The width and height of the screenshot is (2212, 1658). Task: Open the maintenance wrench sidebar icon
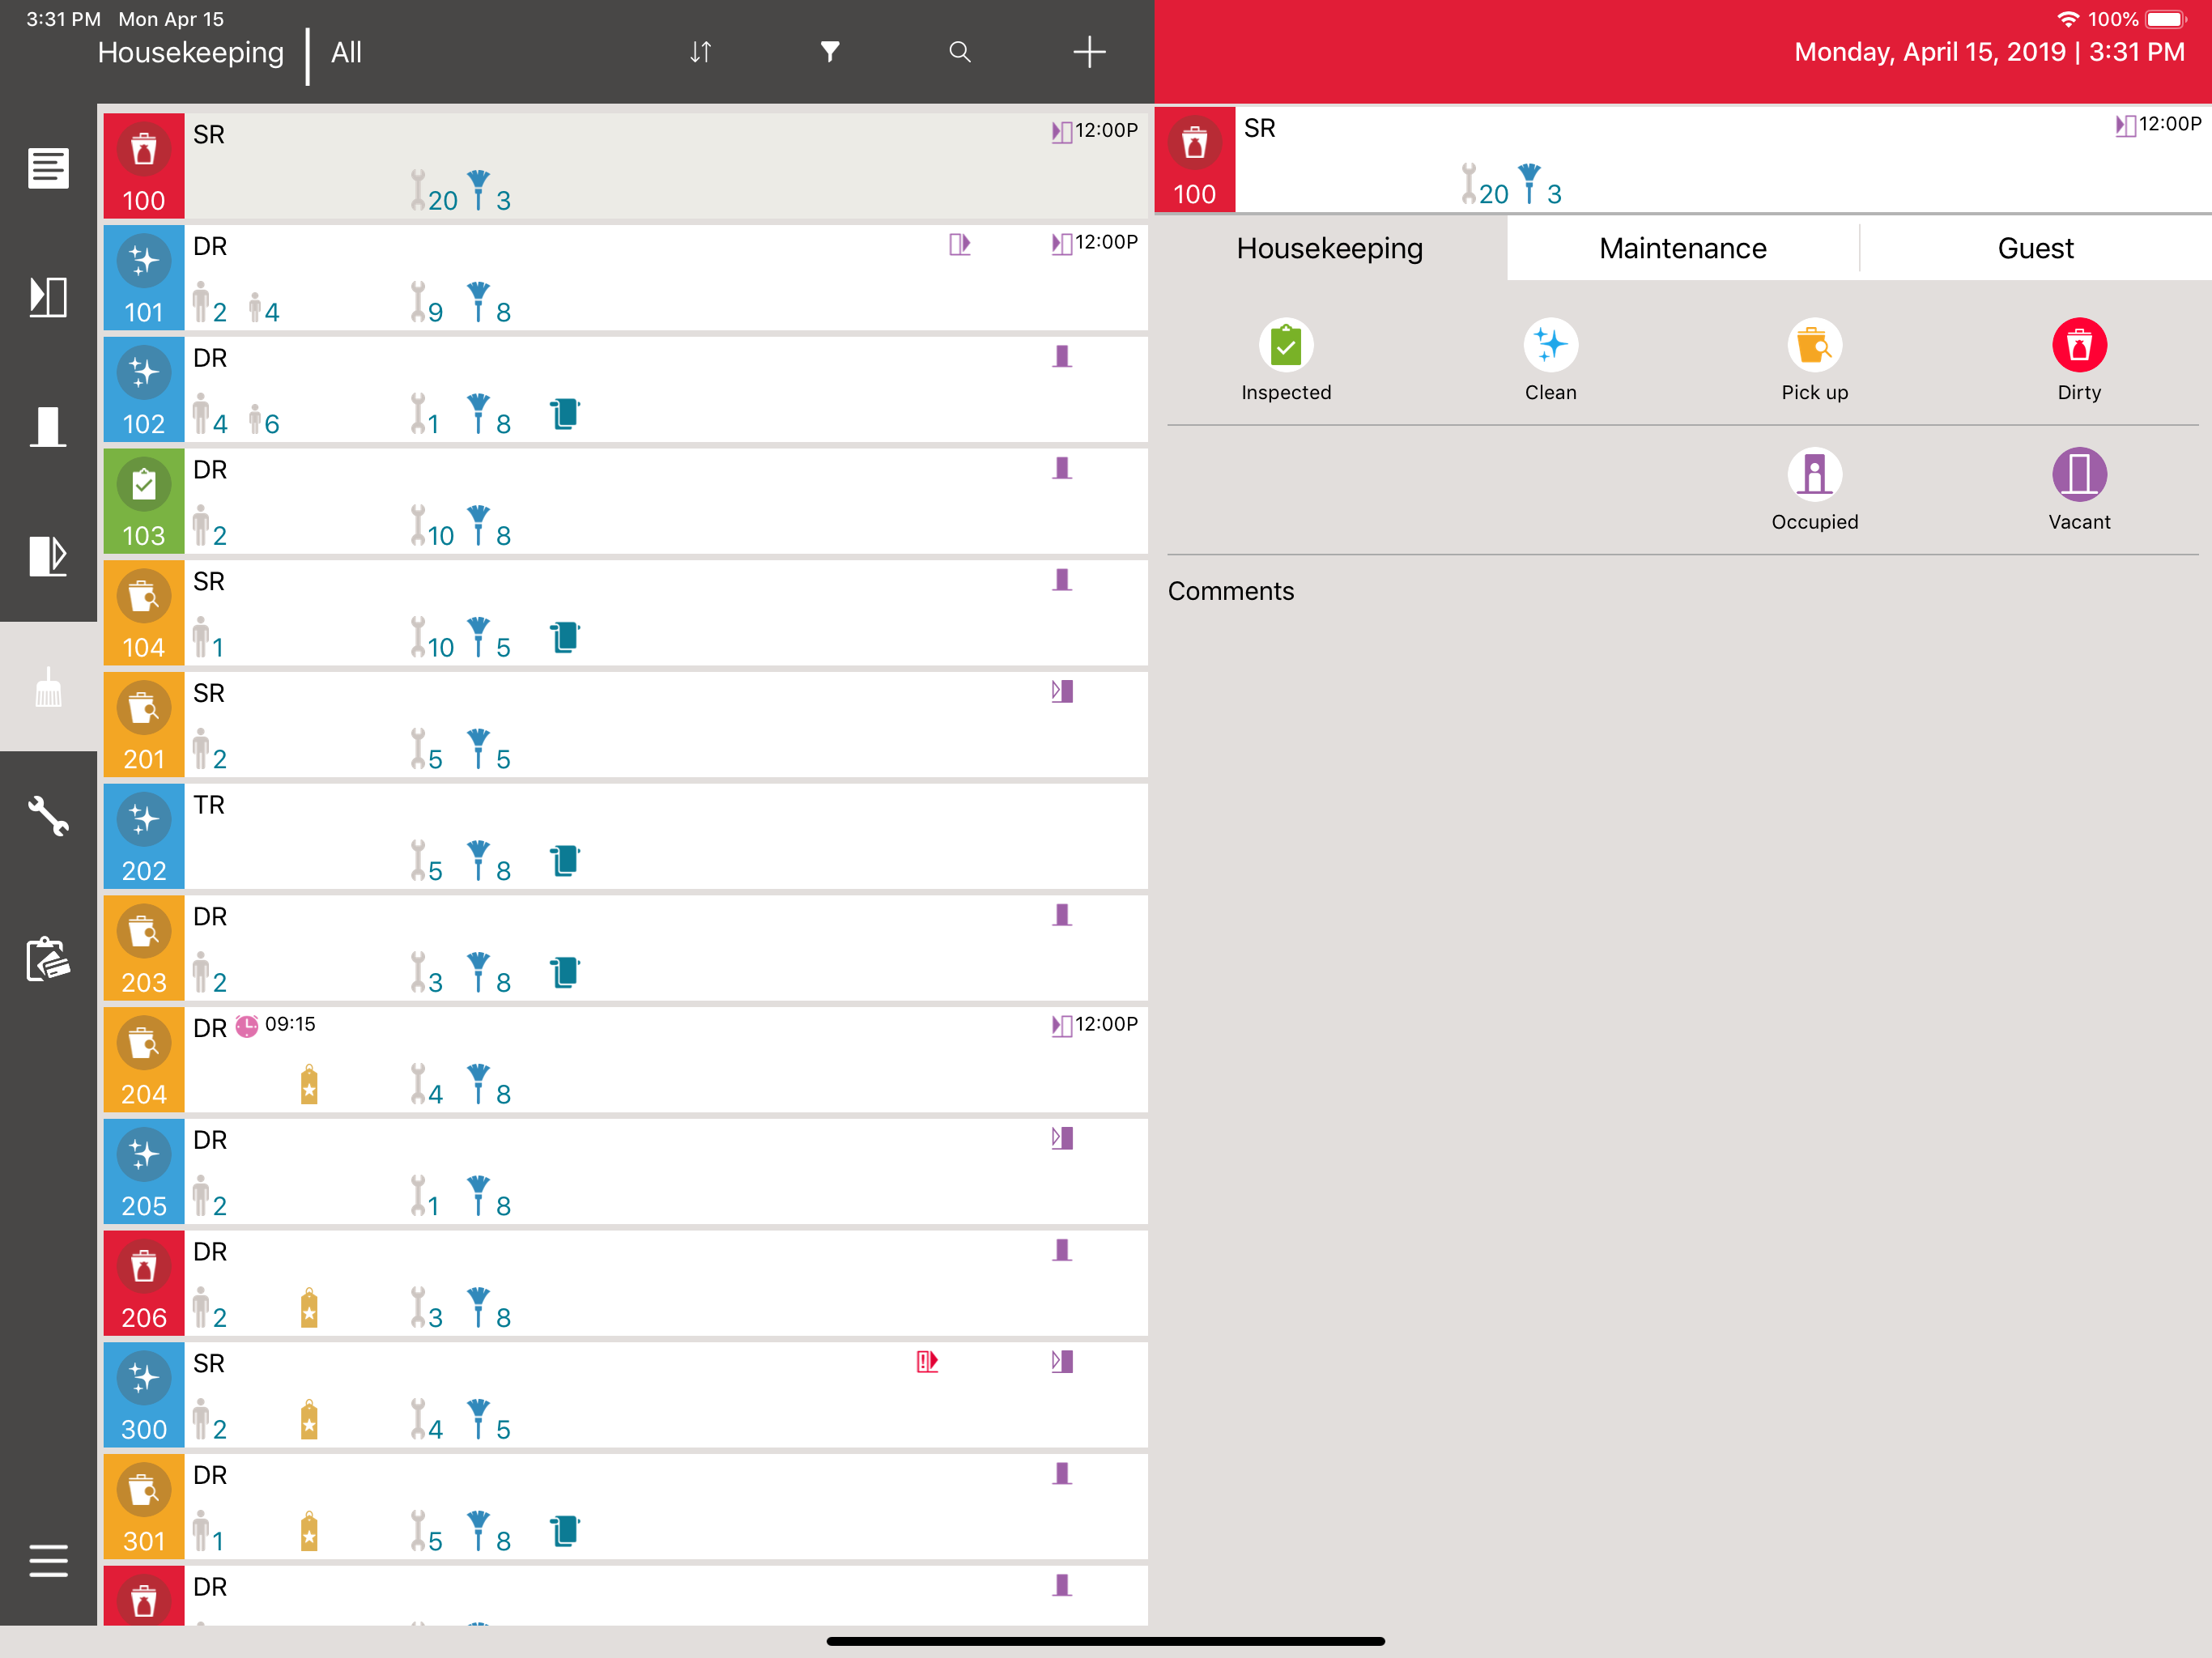pos(48,816)
